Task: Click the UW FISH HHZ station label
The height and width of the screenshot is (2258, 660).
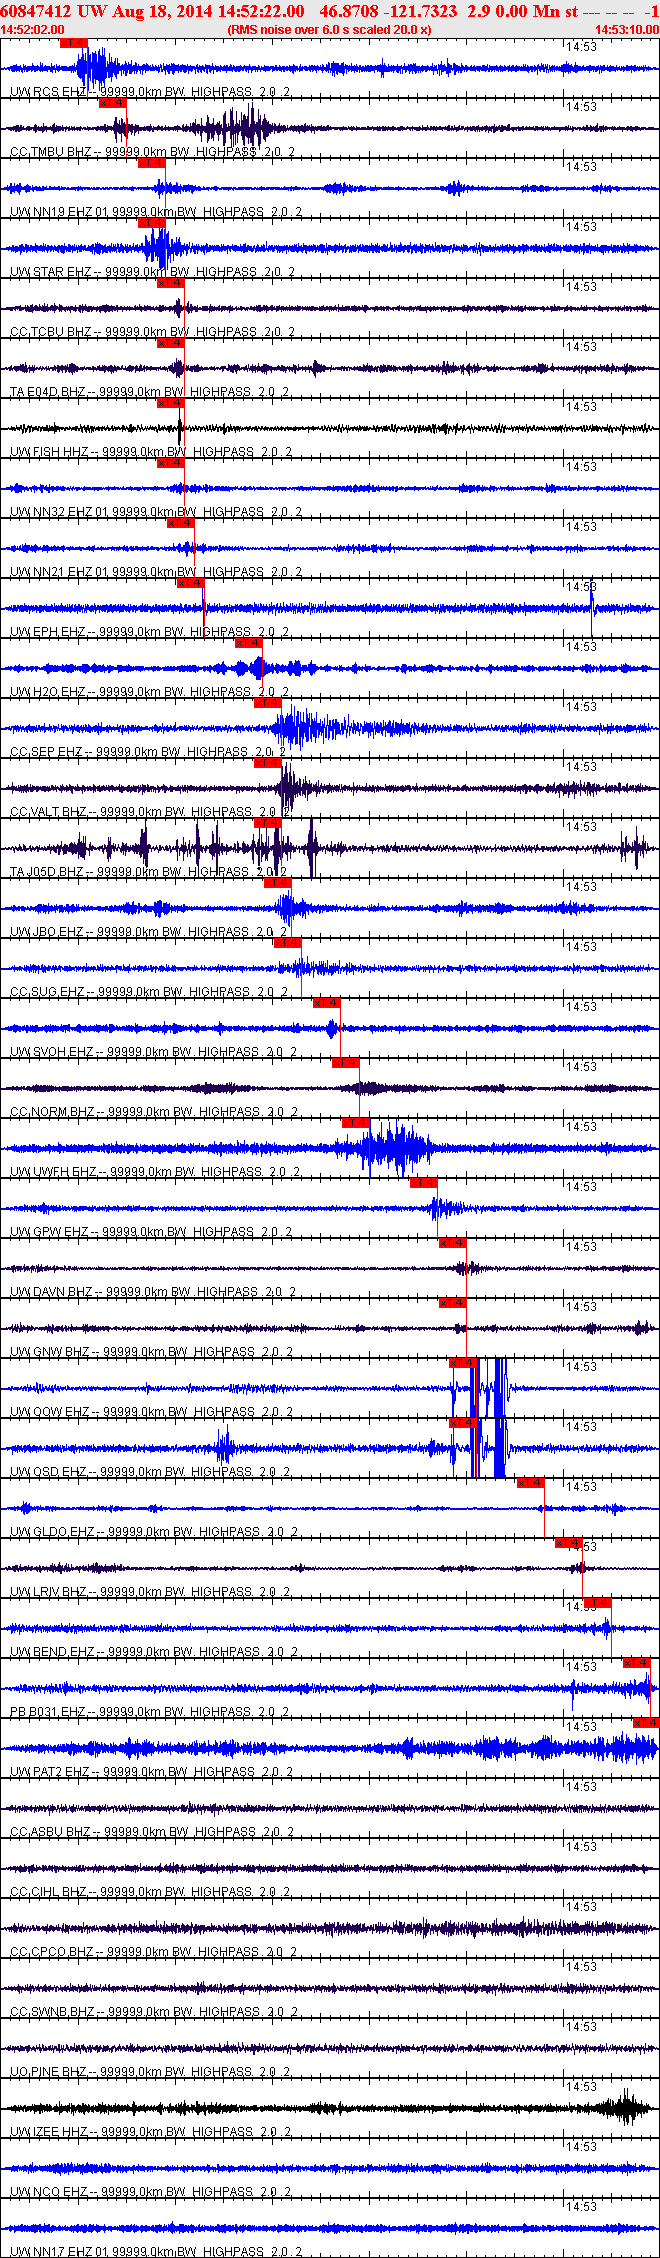Action: click(49, 452)
